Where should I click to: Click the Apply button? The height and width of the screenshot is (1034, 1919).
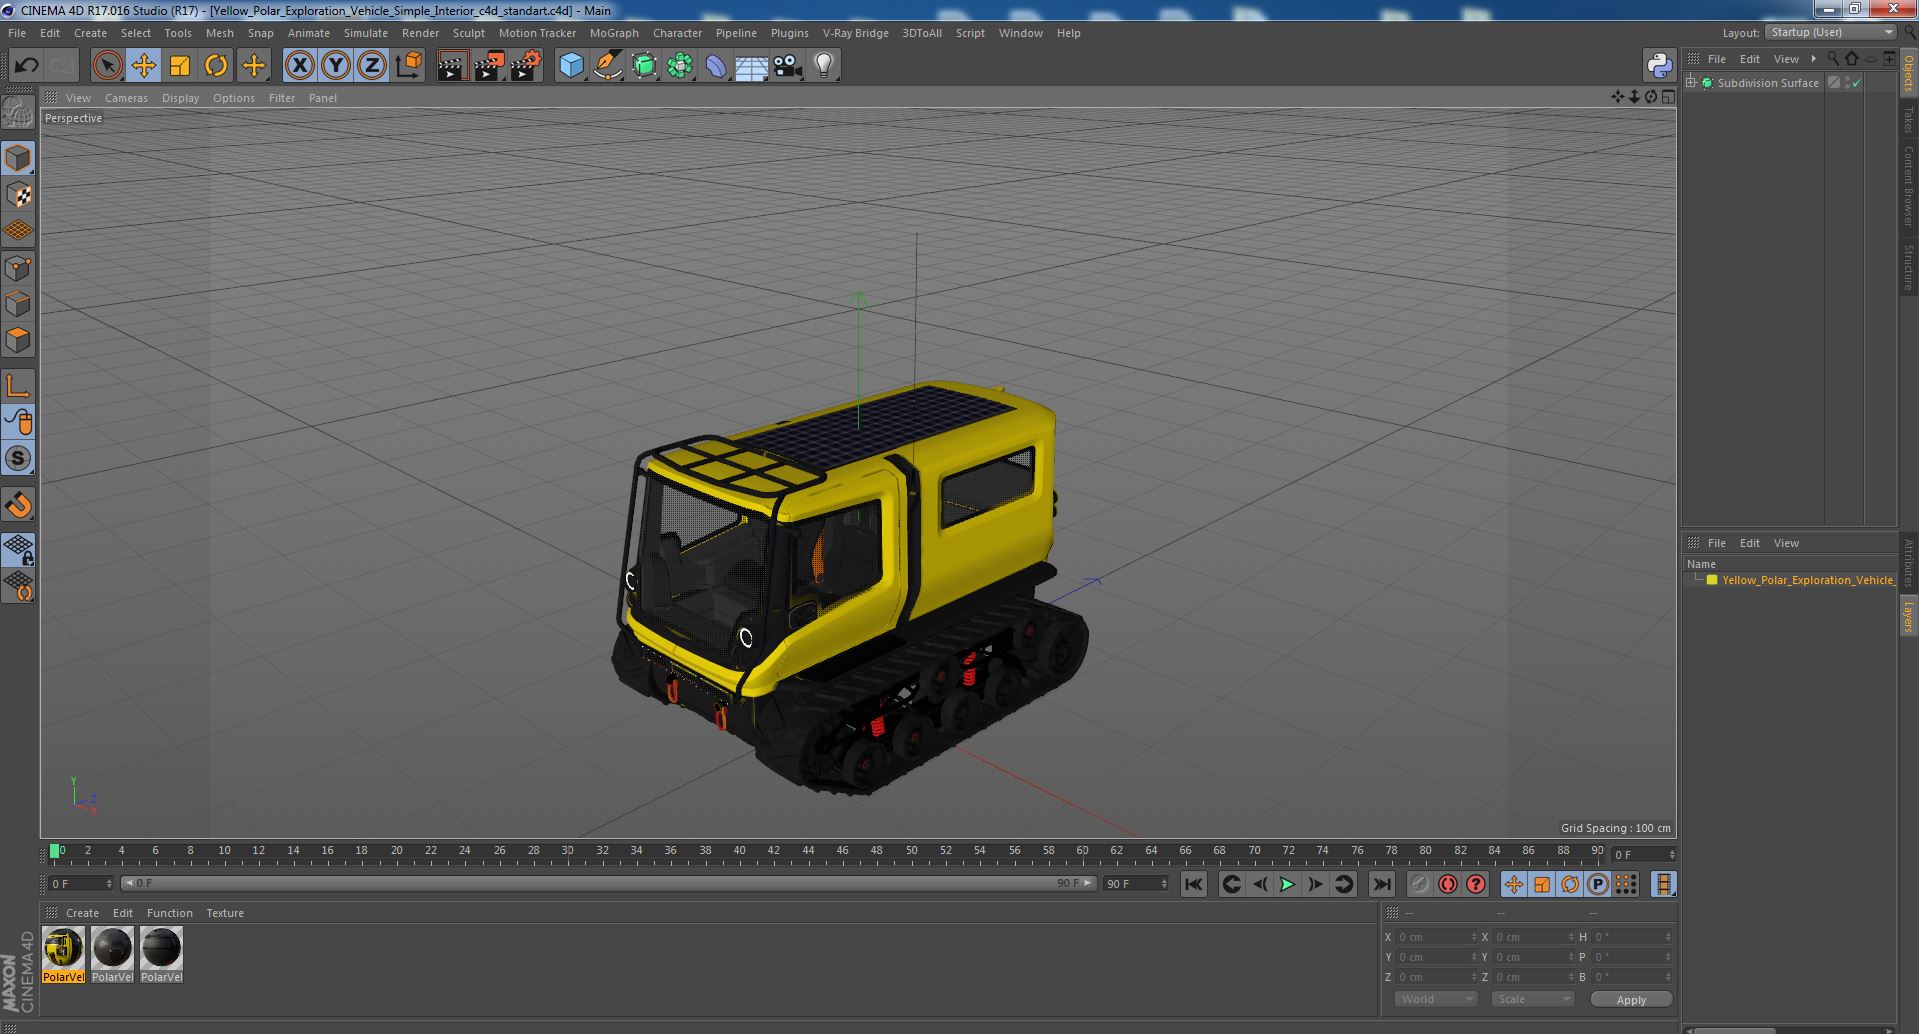click(1631, 999)
